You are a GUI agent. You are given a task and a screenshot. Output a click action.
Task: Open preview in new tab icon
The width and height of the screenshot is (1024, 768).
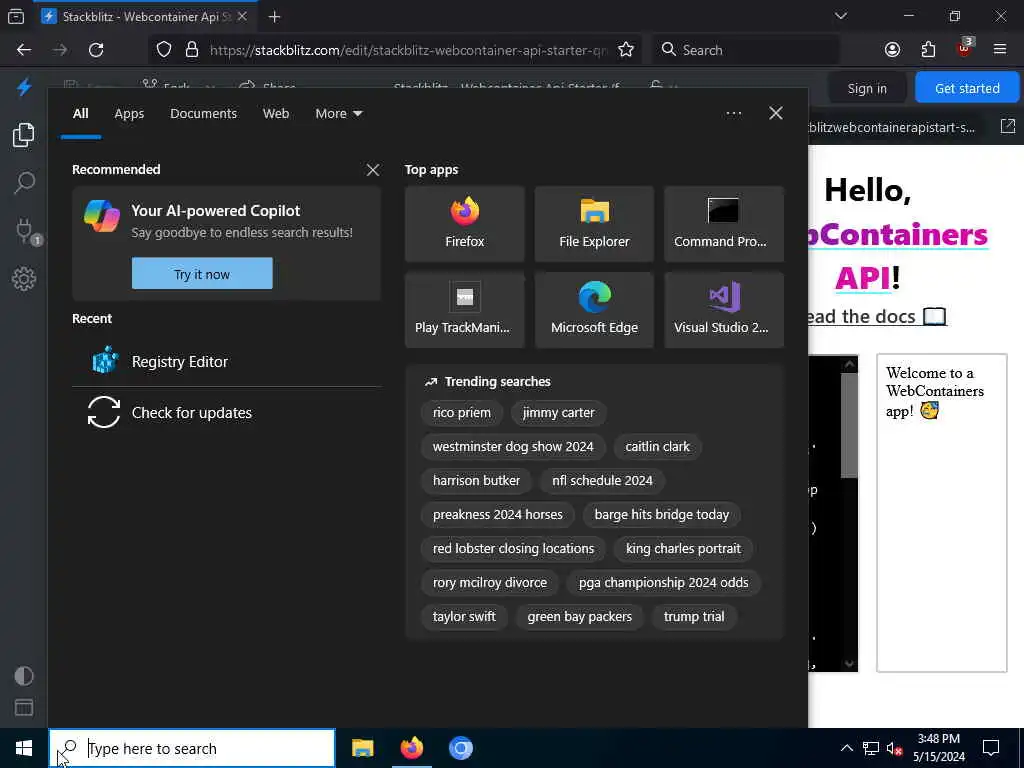click(x=1008, y=126)
